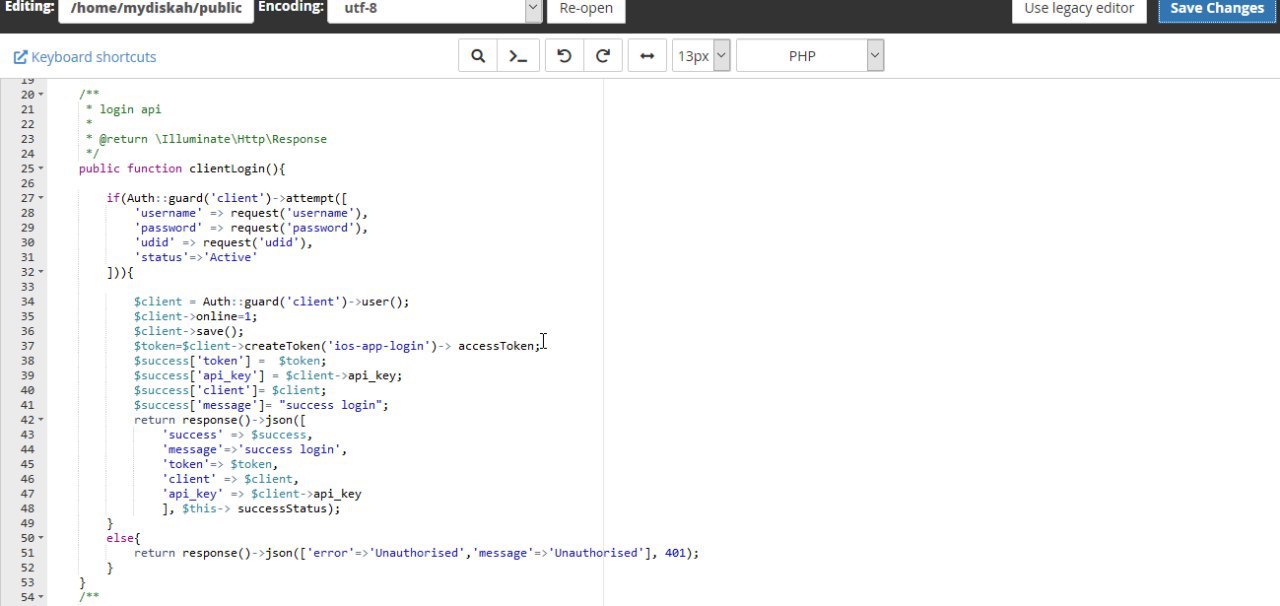Click line number 48 in gutter

(x=27, y=509)
